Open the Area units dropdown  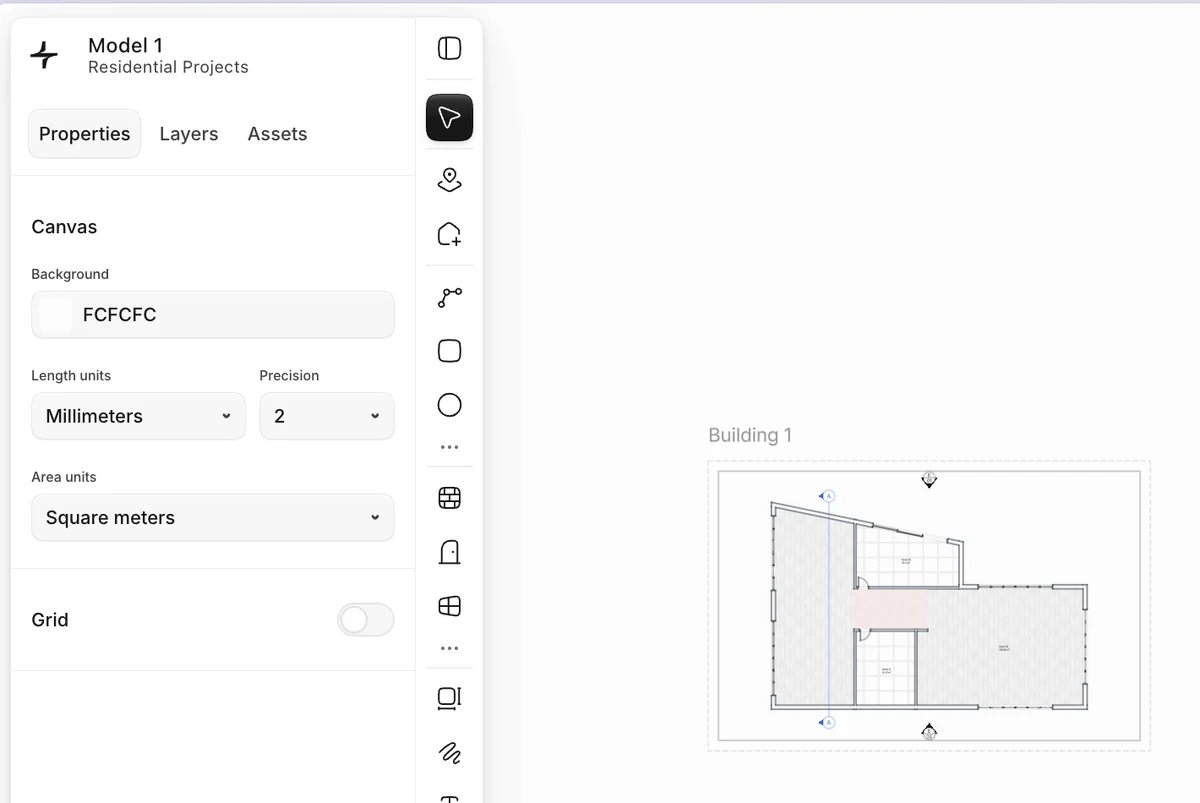point(213,518)
